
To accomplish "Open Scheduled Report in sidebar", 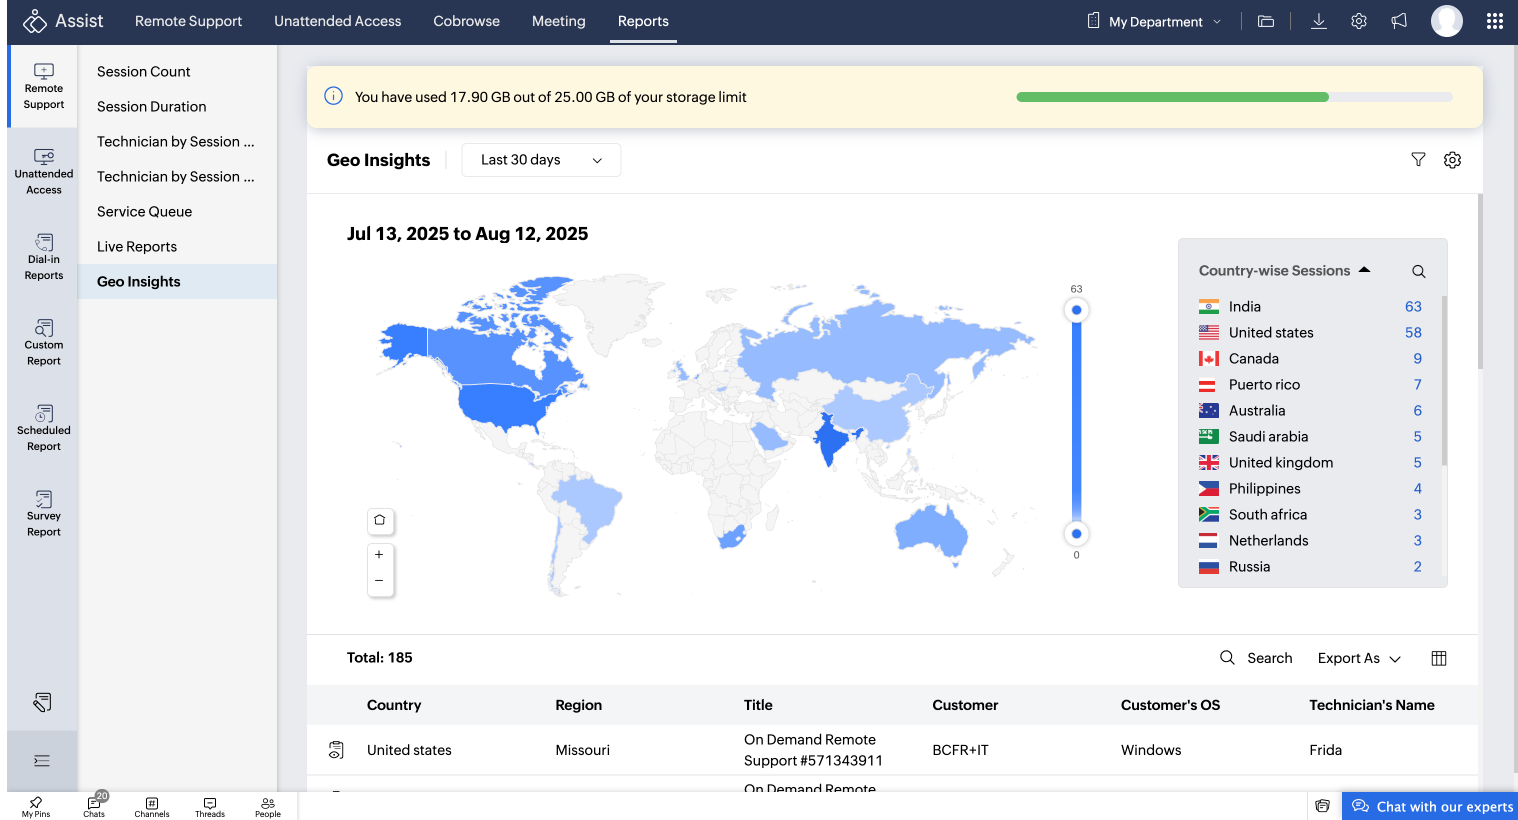I will pyautogui.click(x=43, y=428).
